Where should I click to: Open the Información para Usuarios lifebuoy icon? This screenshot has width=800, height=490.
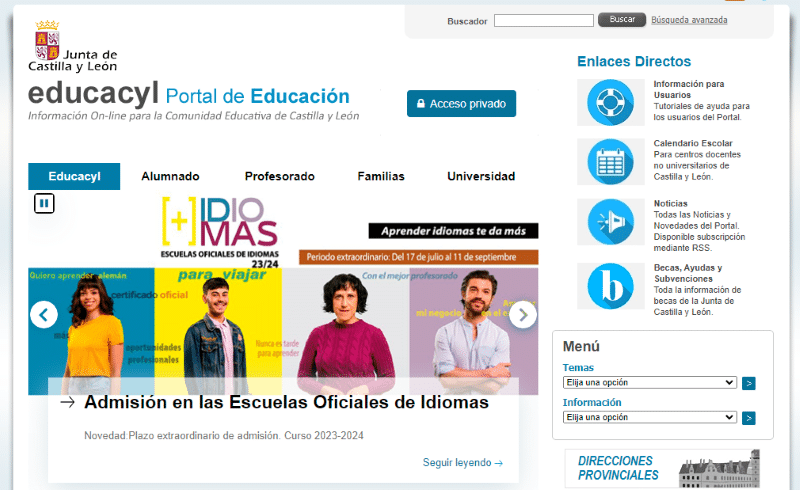pos(610,102)
